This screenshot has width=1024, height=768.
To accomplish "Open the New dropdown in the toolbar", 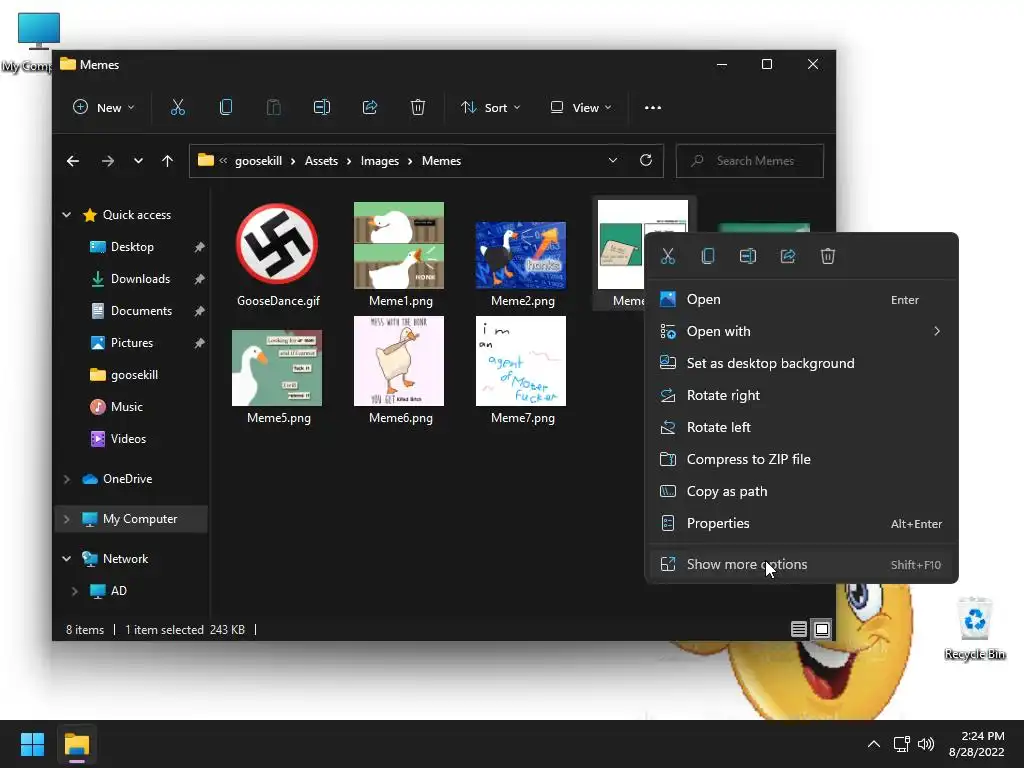I will point(104,108).
